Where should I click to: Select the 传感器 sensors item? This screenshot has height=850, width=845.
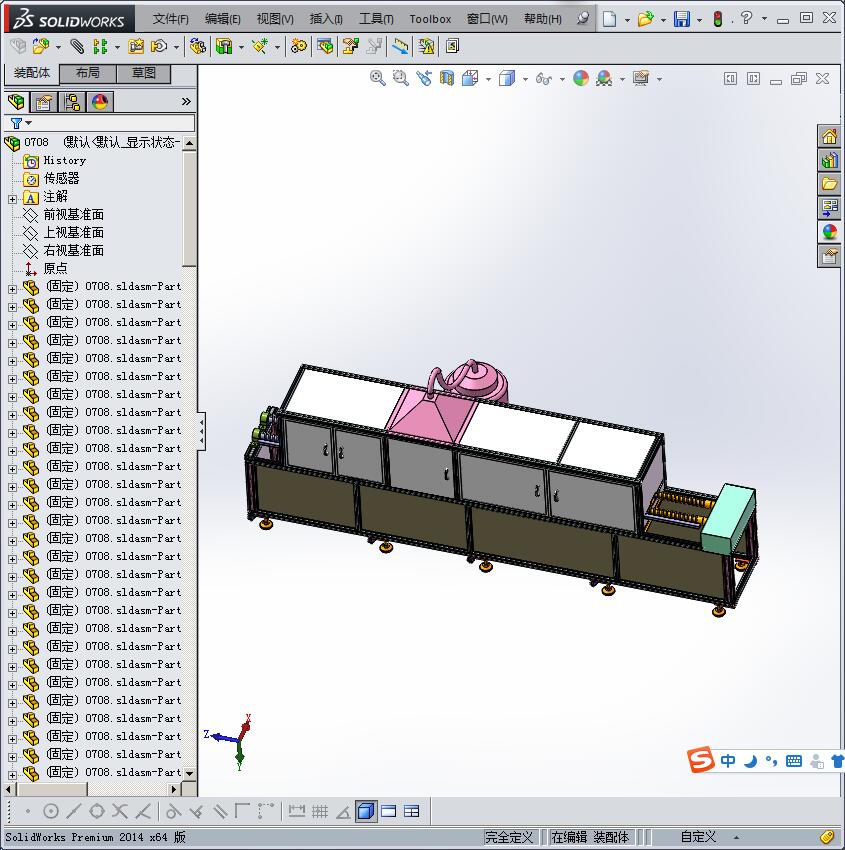pyautogui.click(x=61, y=178)
